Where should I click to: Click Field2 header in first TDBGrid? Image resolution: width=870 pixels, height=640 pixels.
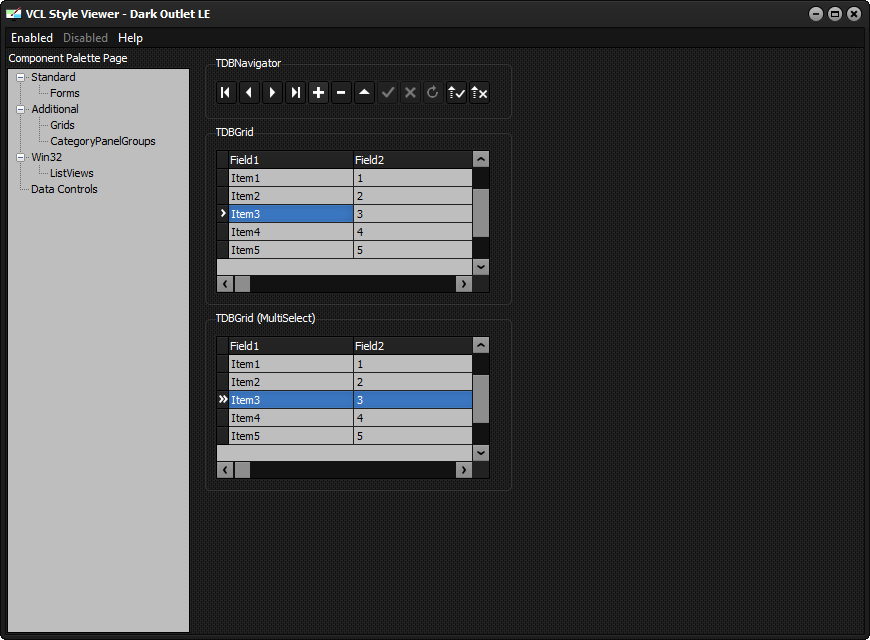pyautogui.click(x=413, y=160)
